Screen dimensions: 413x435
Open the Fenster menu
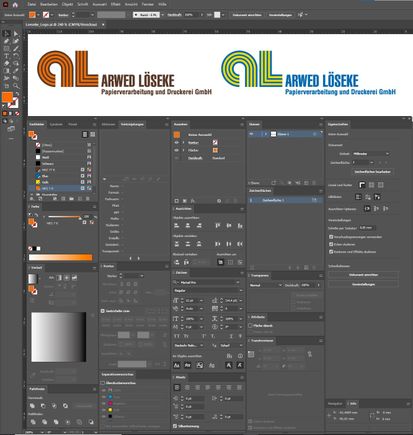coord(147,4)
